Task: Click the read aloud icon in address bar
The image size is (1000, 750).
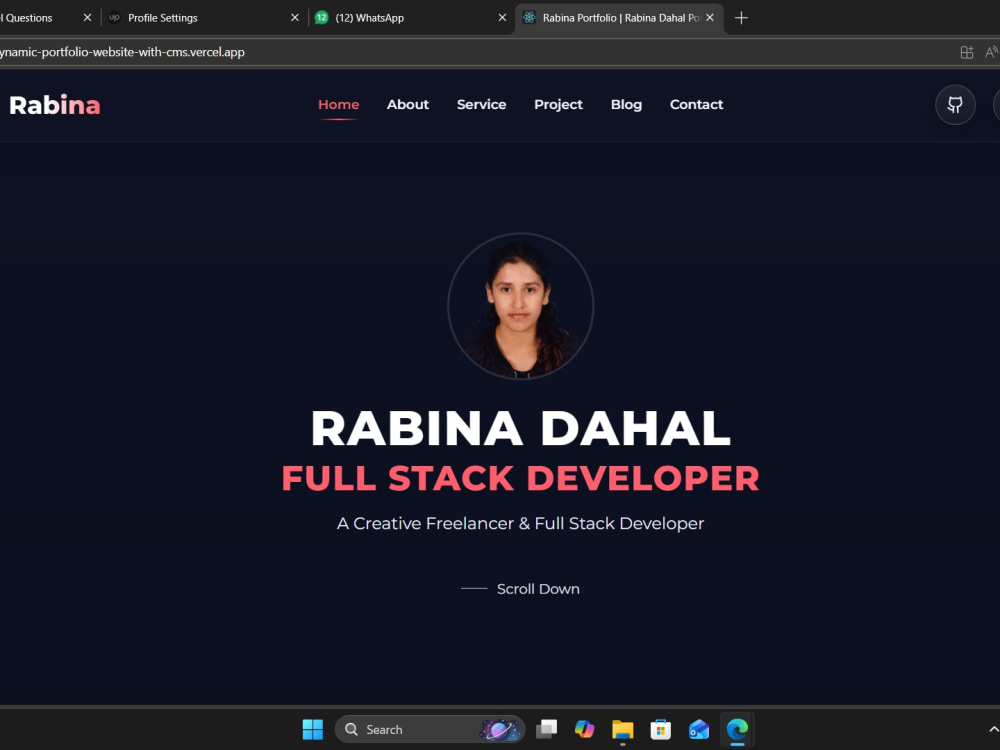Action: [x=992, y=52]
